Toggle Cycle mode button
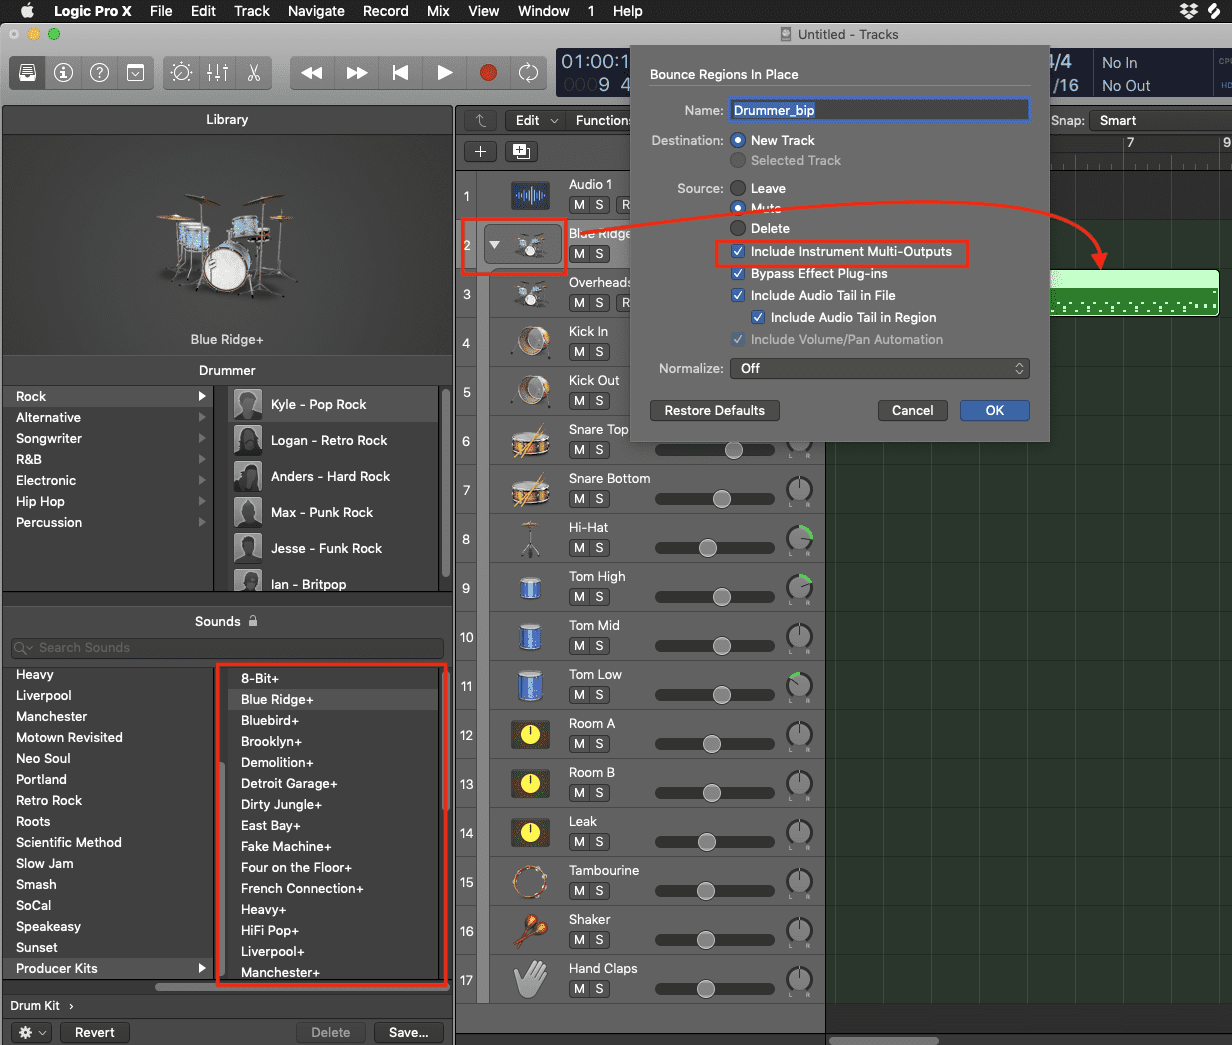 pyautogui.click(x=528, y=73)
